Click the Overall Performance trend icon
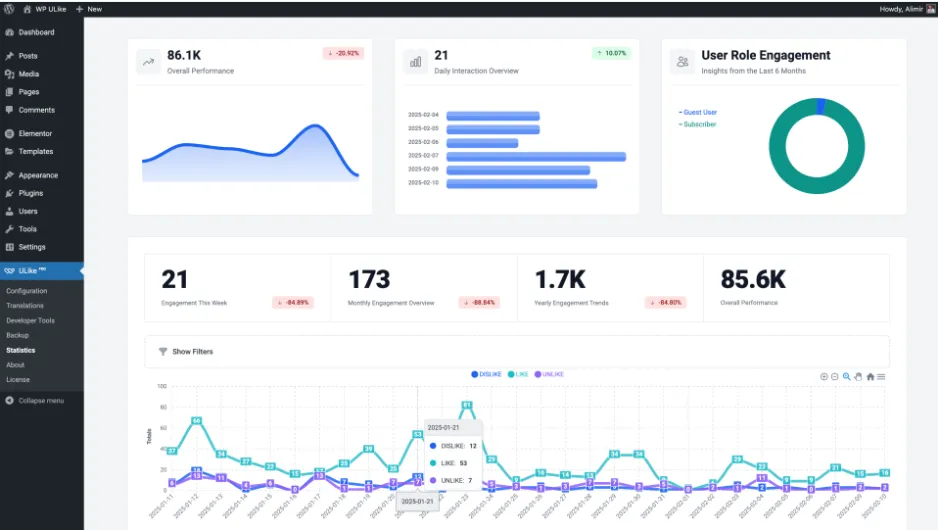 [x=148, y=62]
